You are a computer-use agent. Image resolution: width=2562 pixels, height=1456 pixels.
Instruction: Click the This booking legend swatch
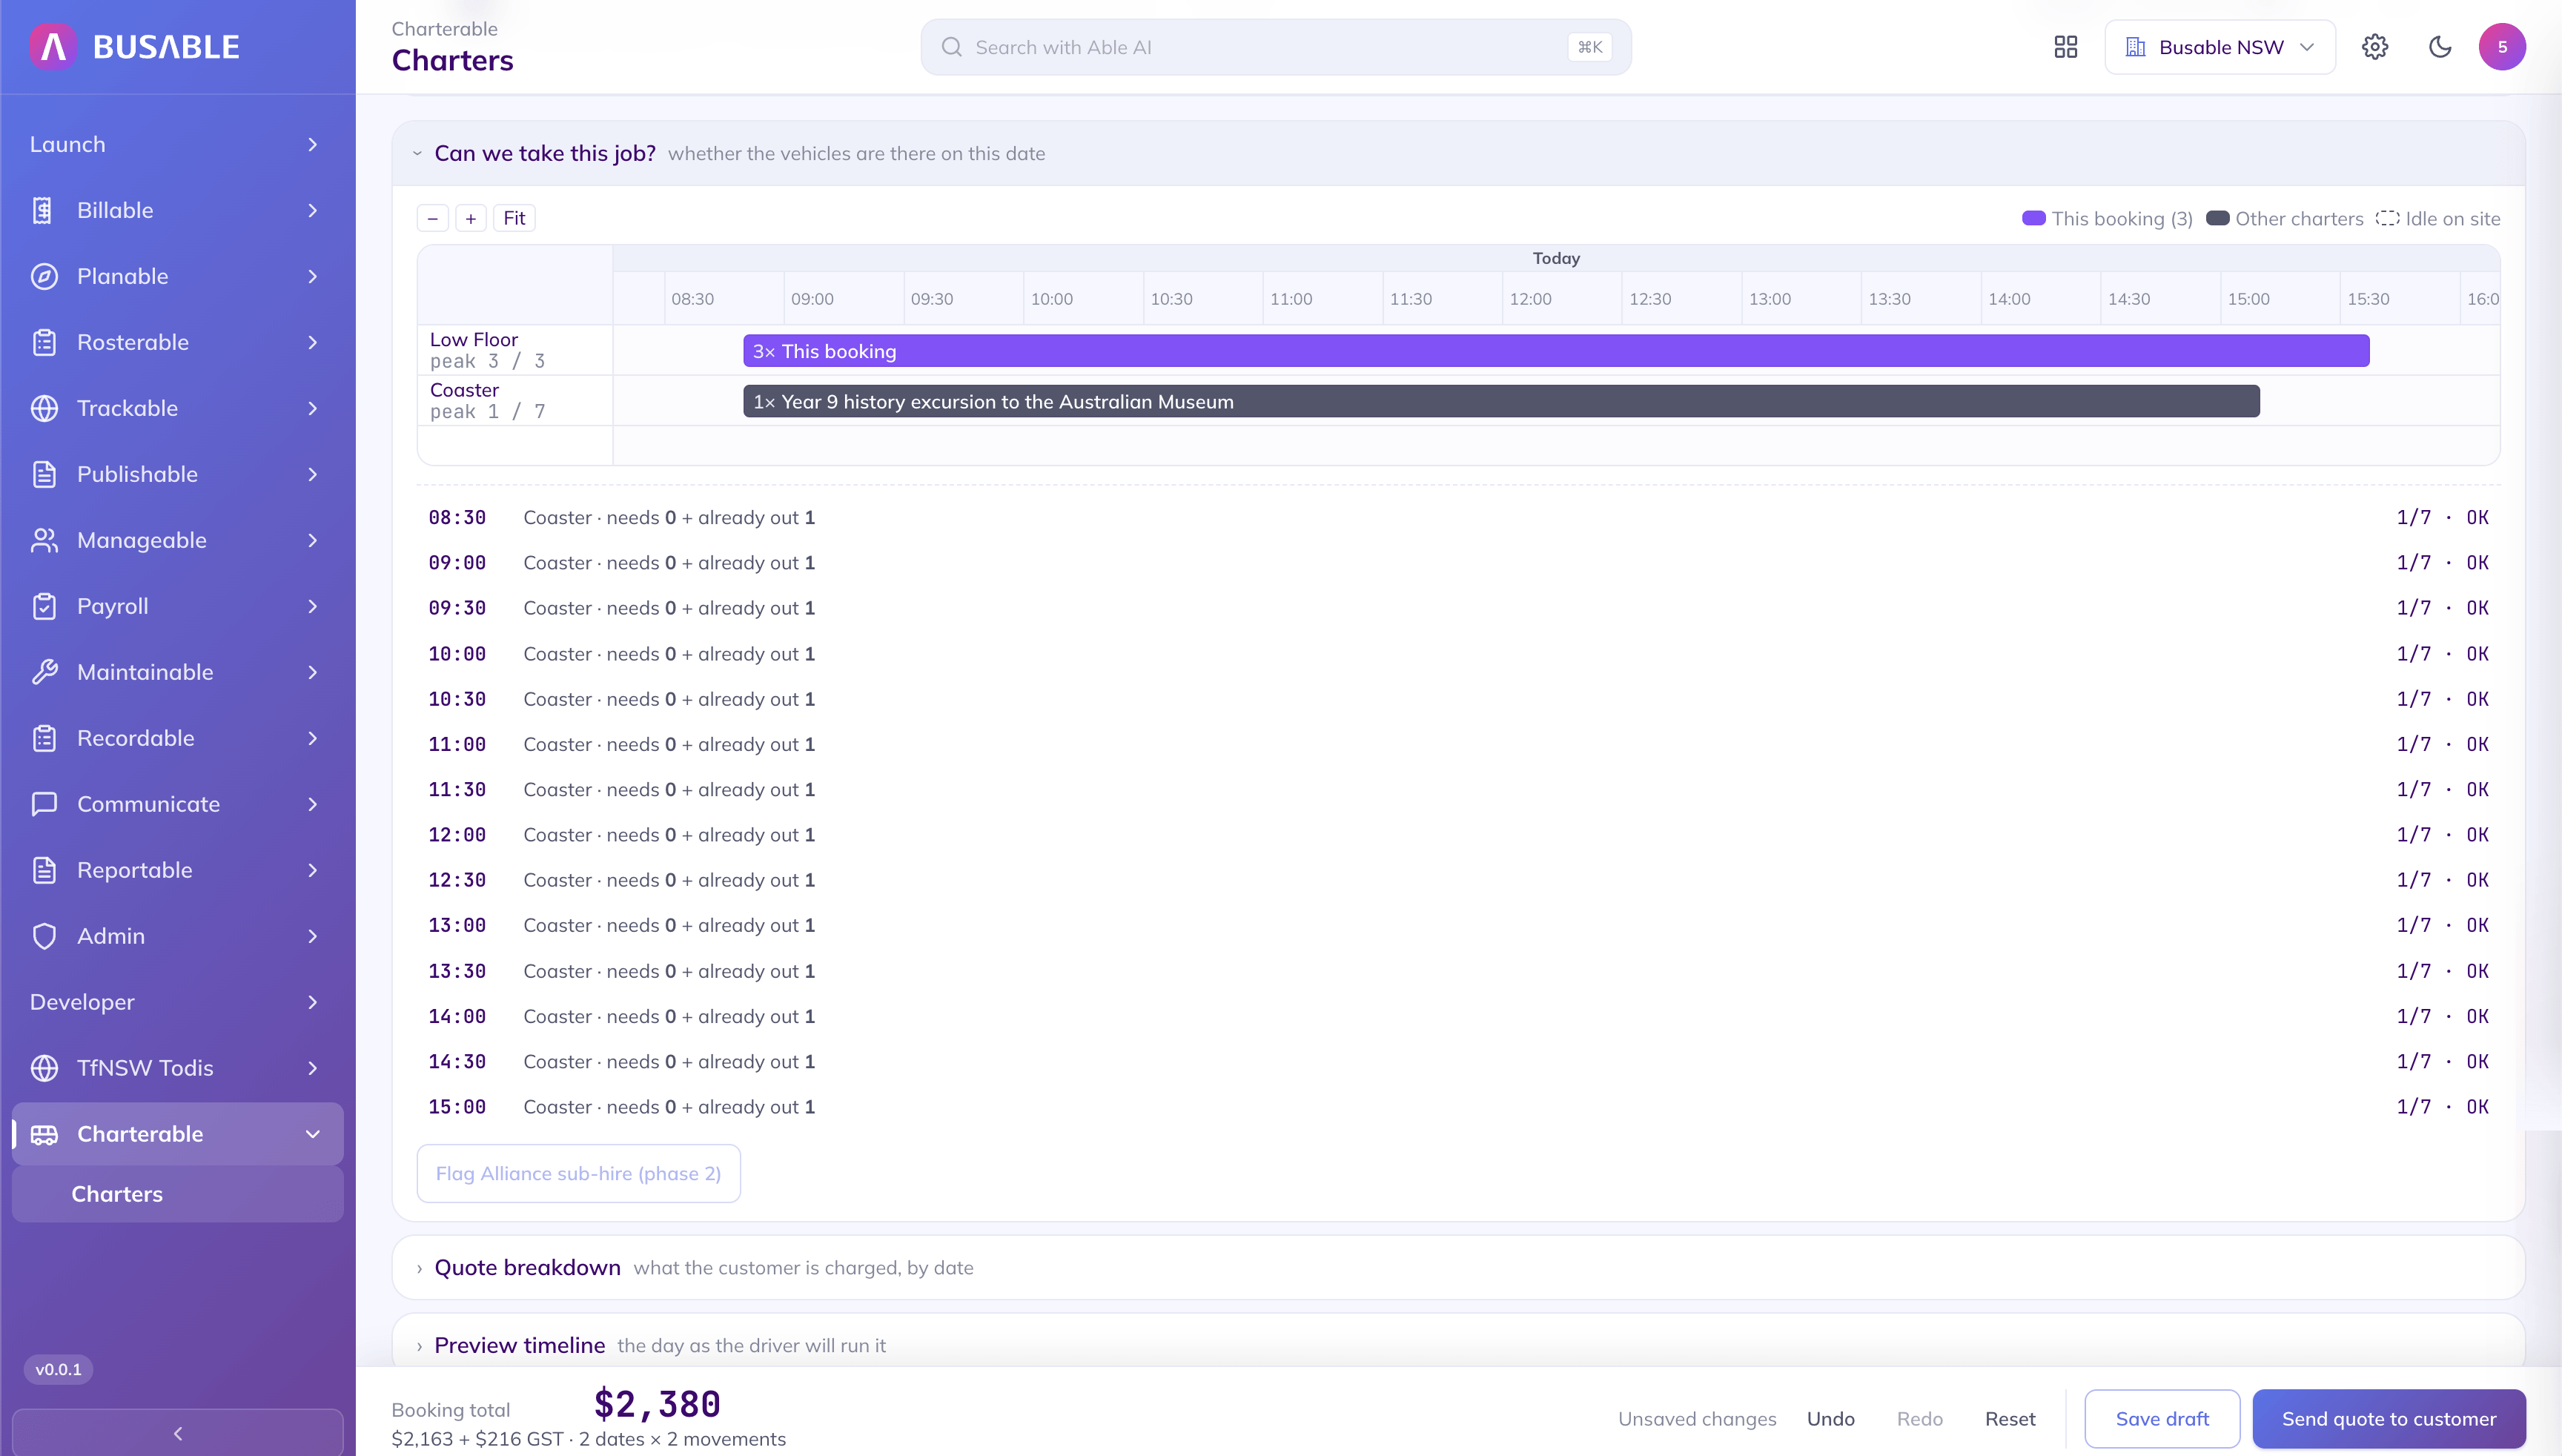click(x=2034, y=218)
